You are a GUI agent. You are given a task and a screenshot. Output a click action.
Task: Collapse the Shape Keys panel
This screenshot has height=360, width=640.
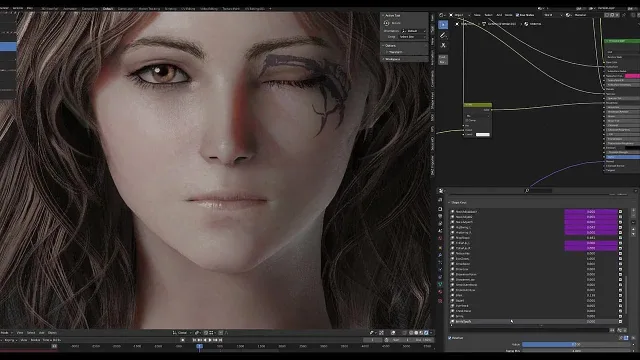(x=450, y=202)
